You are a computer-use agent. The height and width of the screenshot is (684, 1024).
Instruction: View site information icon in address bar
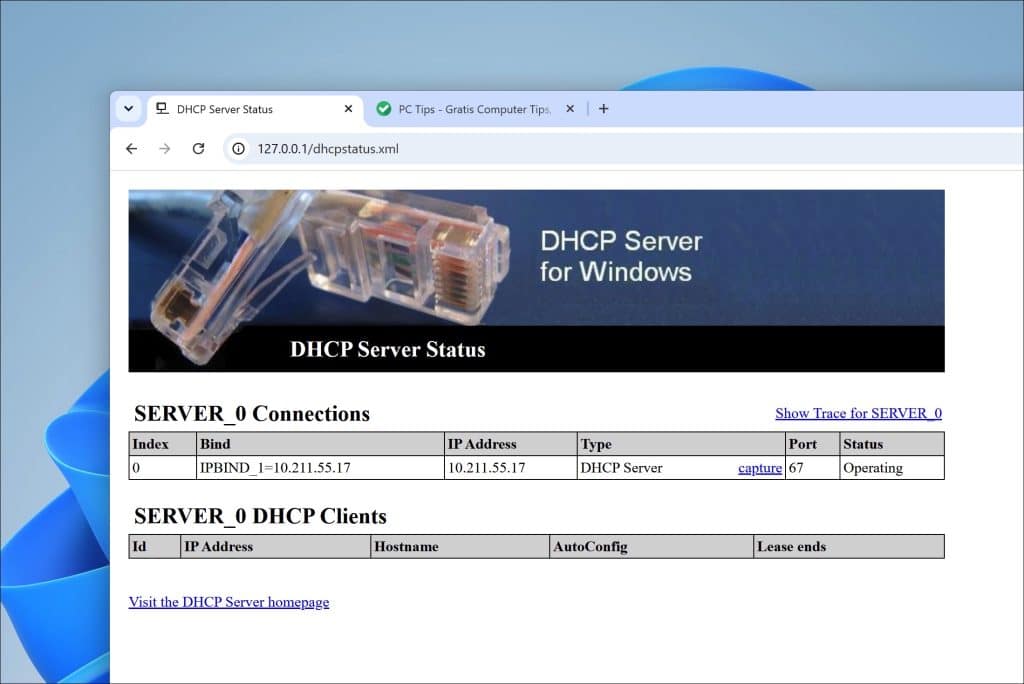(239, 149)
